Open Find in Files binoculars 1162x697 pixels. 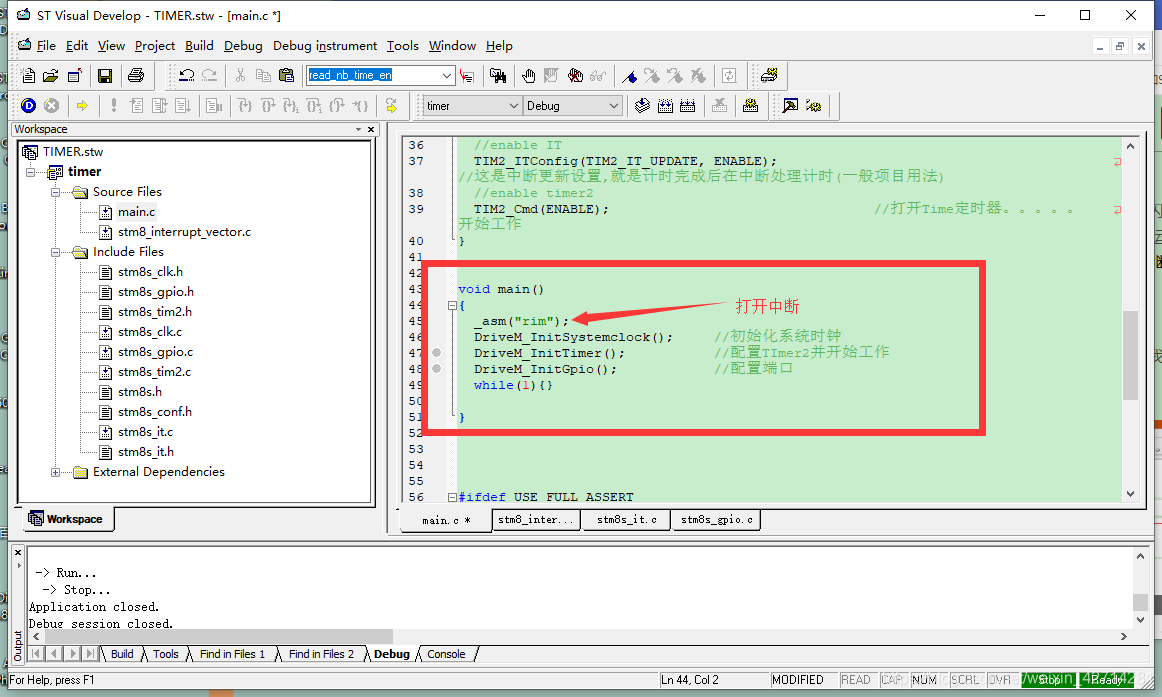(x=498, y=76)
